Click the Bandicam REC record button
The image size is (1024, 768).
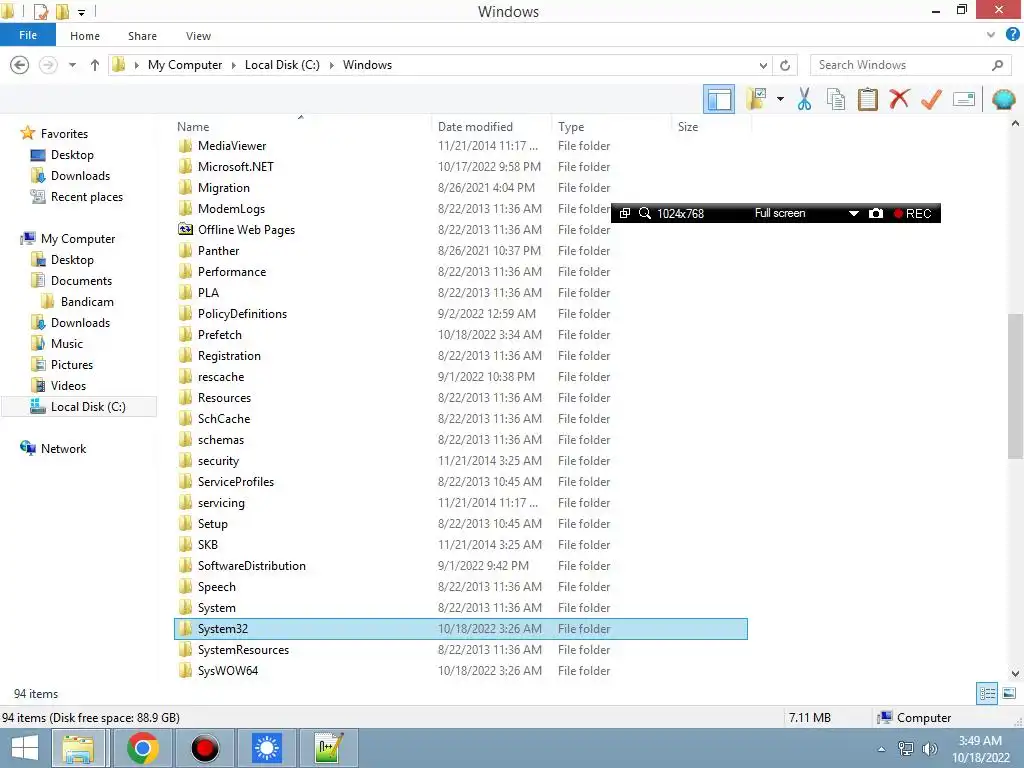coord(913,214)
